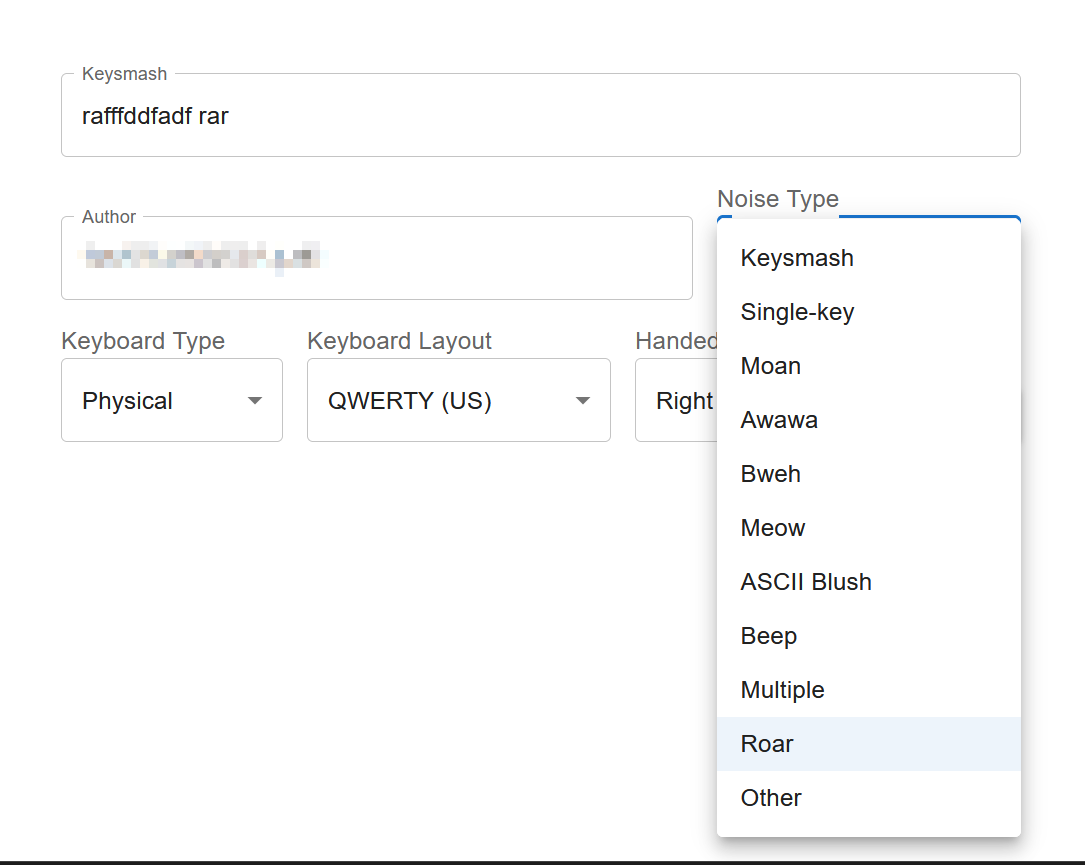
Task: Click into the Keysmash text field
Action: click(x=540, y=116)
